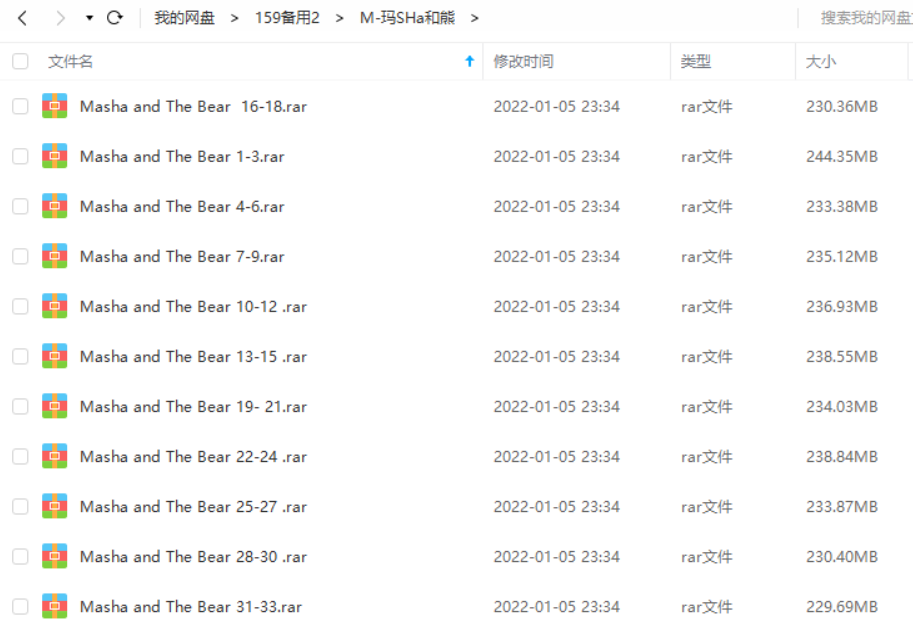This screenshot has height=624, width=913.
Task: Expand the chevron after M-玛SHa和熊 breadcrumb
Action: tap(475, 19)
